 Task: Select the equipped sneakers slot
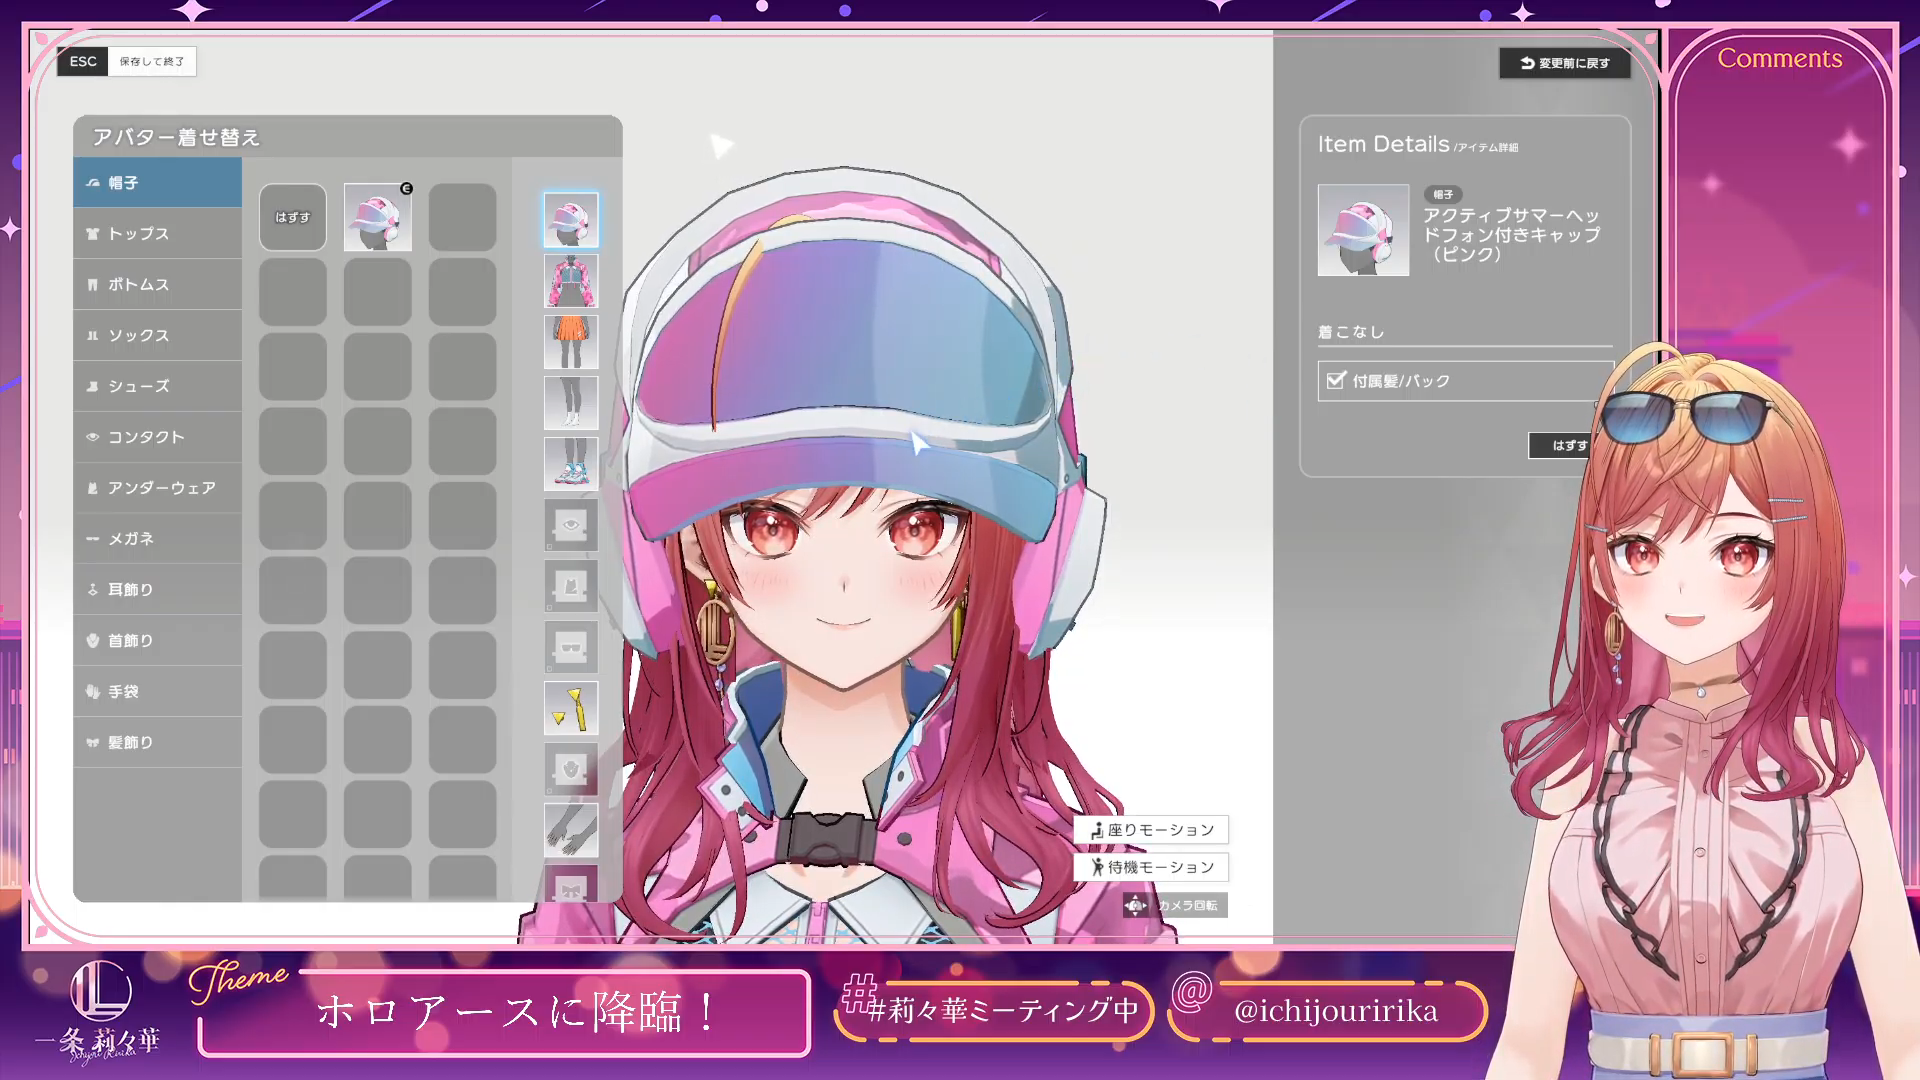tap(571, 464)
